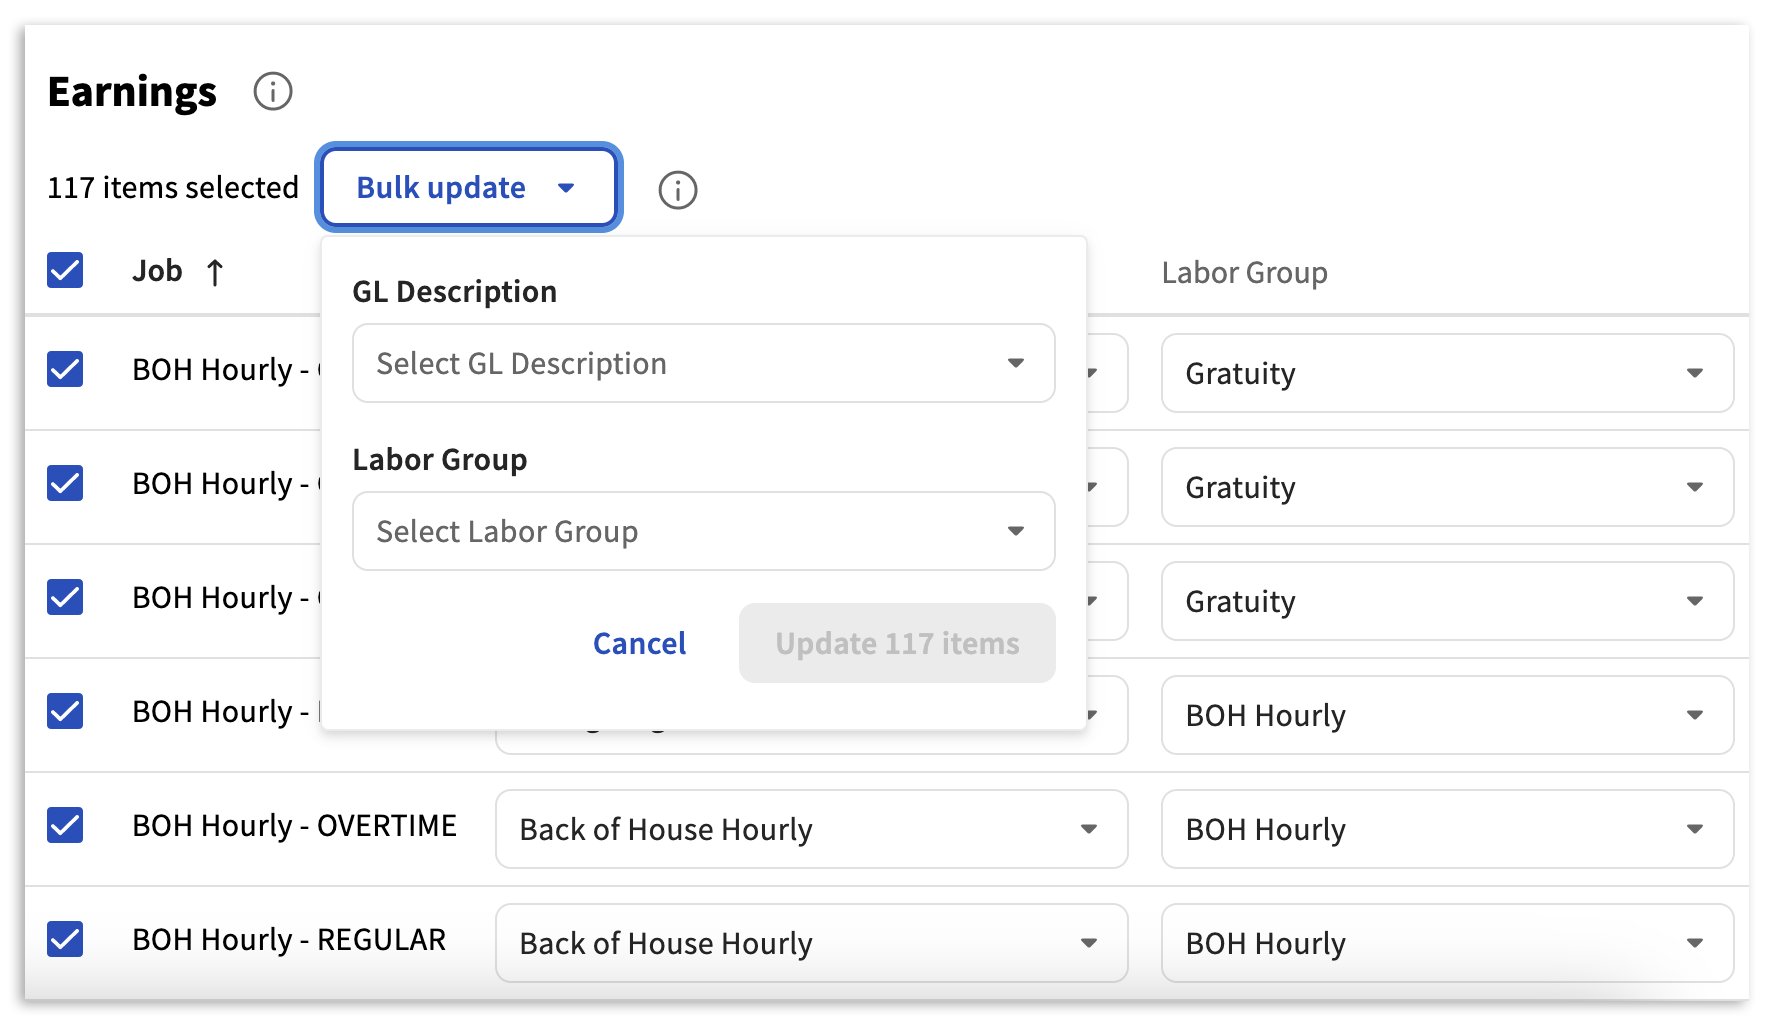
Task: Open the BOH Hourly - REGULAR Labor Group dropdown
Action: click(x=1446, y=944)
